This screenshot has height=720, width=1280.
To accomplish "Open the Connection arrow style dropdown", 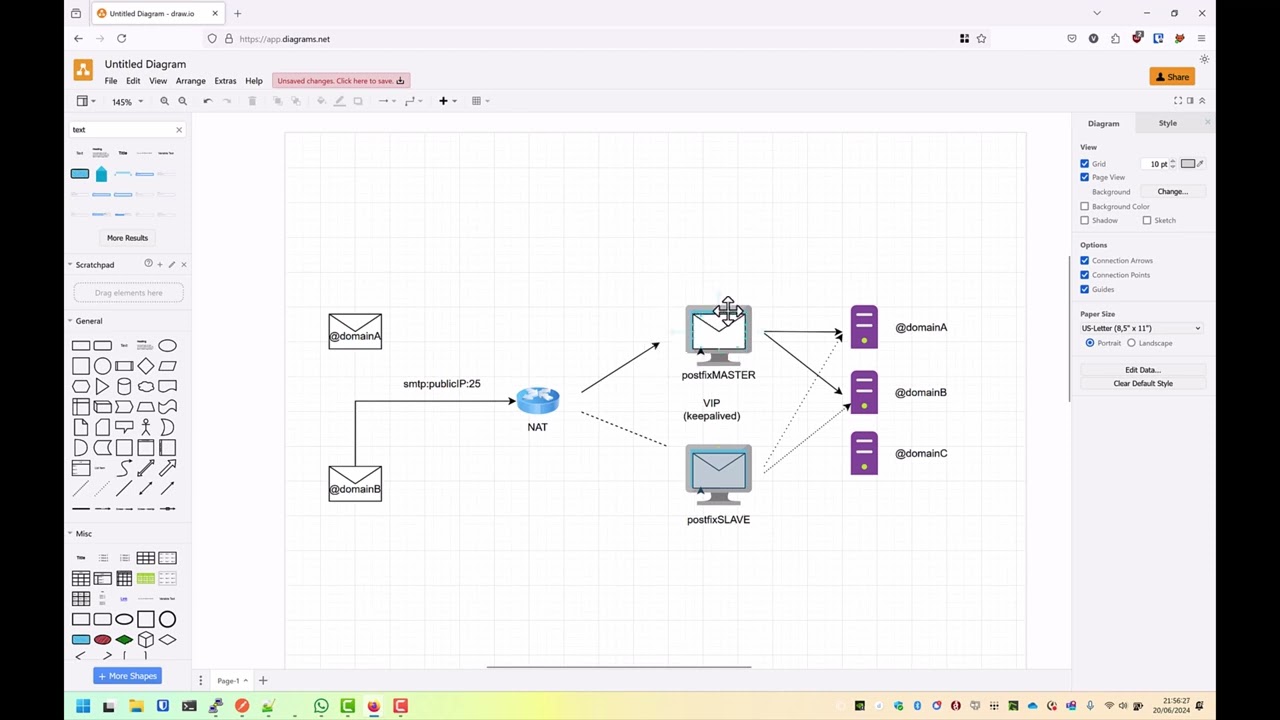I will (385, 101).
